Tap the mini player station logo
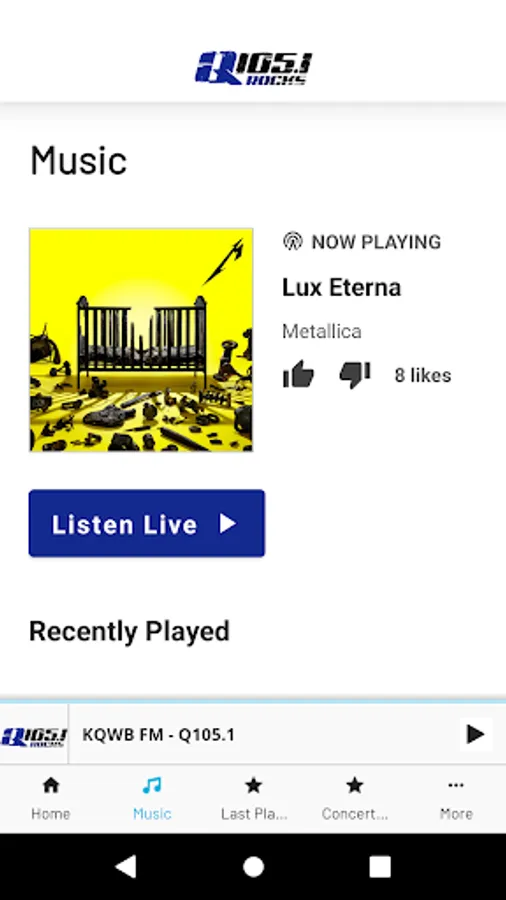 coord(34,734)
